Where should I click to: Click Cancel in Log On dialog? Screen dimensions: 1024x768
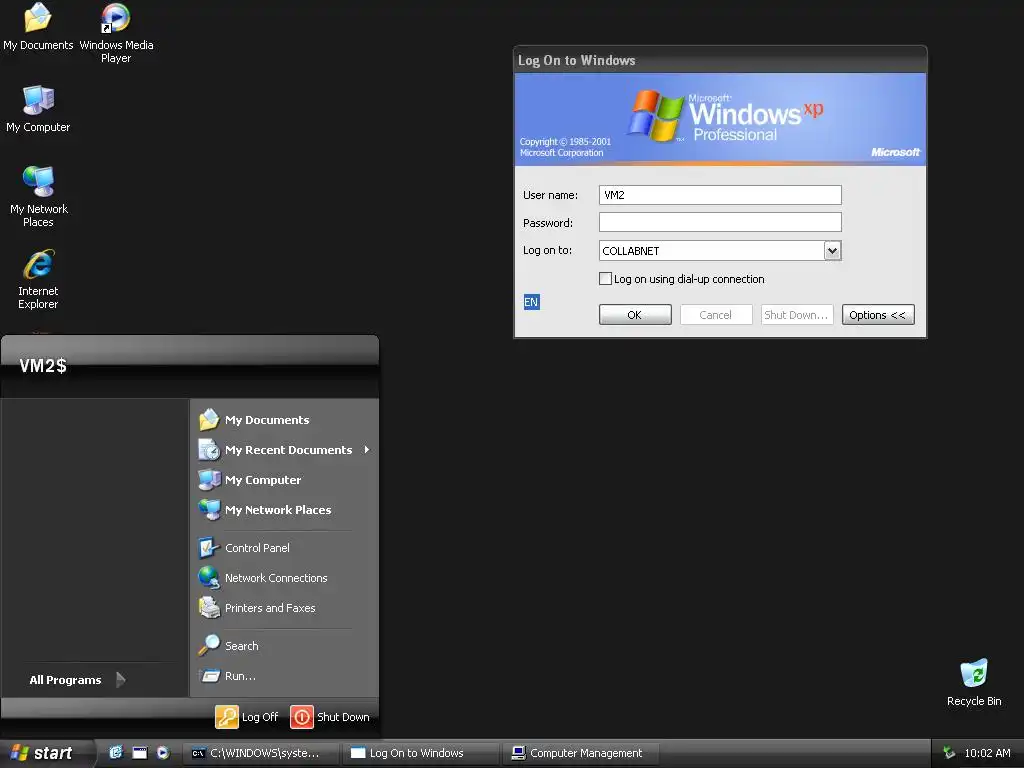click(716, 315)
